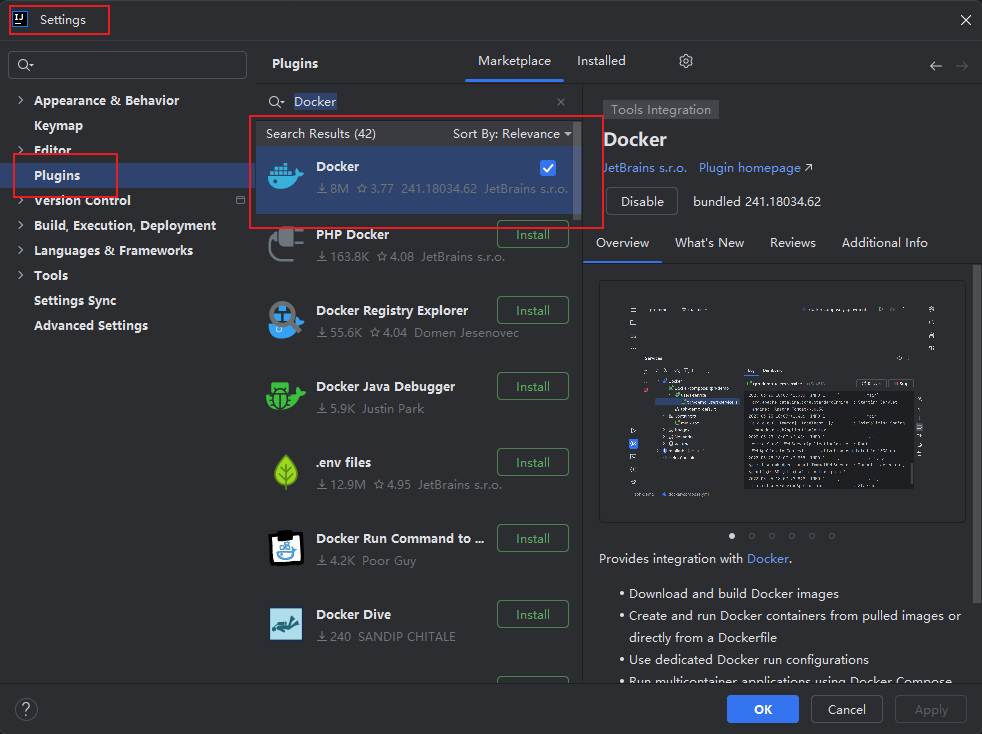Switch to the Installed plugins tab
Image resolution: width=982 pixels, height=734 pixels.
pos(601,61)
